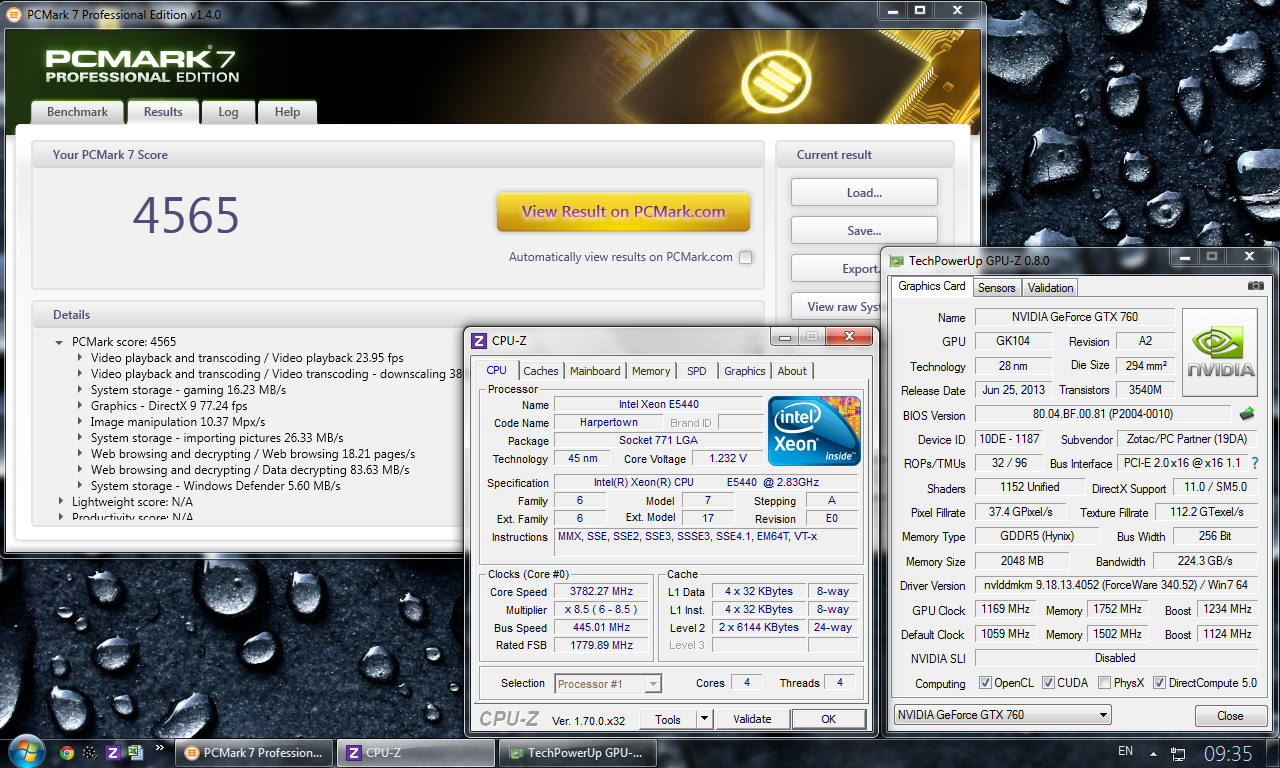Viewport: 1280px width, 768px height.
Task: Open the Log tab in PCMark
Action: [228, 112]
